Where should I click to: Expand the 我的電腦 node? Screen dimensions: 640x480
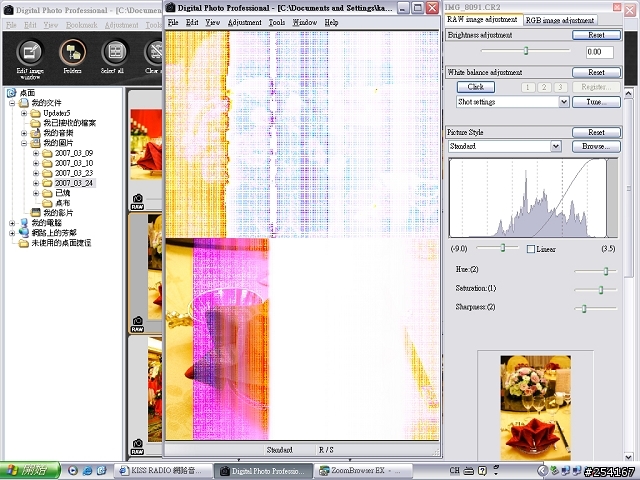[x=12, y=223]
